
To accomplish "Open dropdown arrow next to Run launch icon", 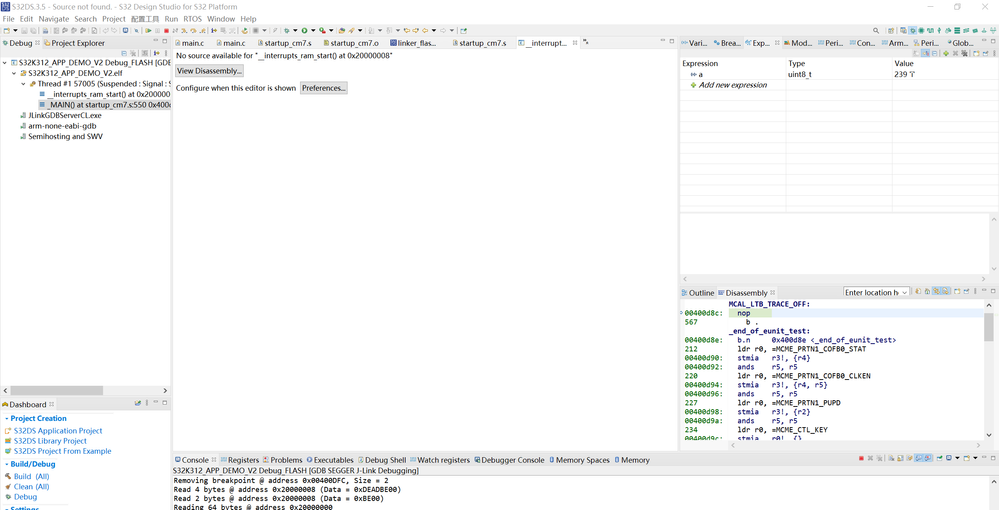I will pos(313,31).
